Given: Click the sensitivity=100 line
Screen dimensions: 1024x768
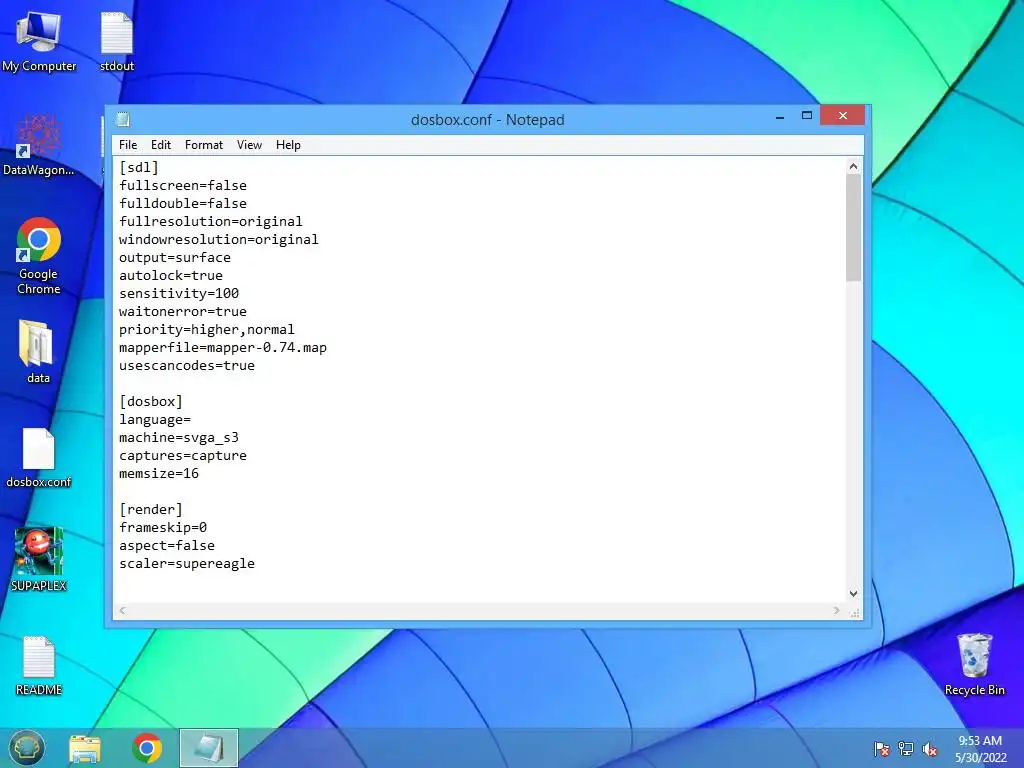Looking at the screenshot, I should tap(179, 293).
